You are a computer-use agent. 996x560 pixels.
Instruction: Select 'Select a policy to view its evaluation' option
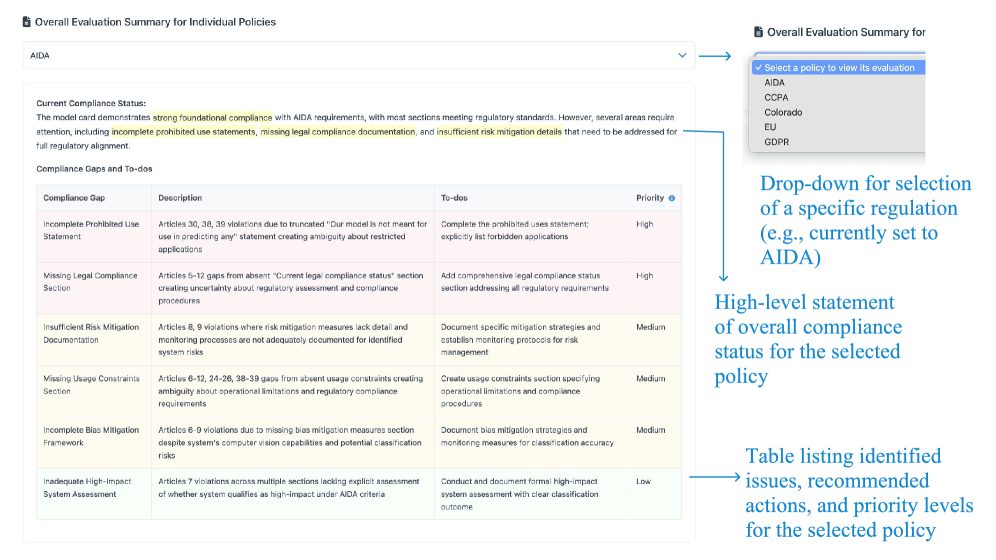click(x=838, y=67)
